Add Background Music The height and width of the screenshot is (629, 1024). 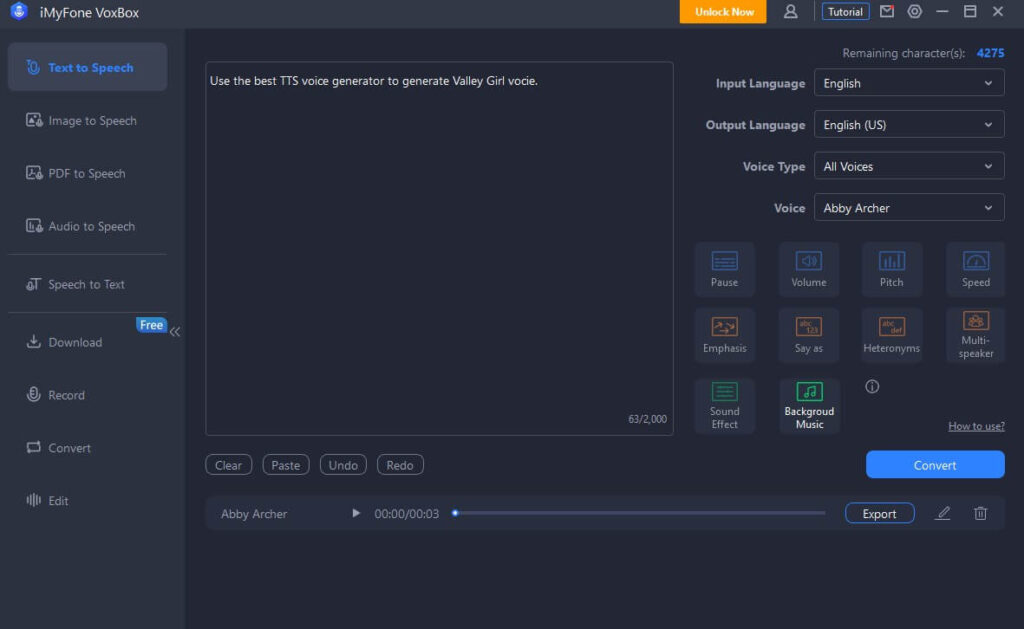[808, 406]
